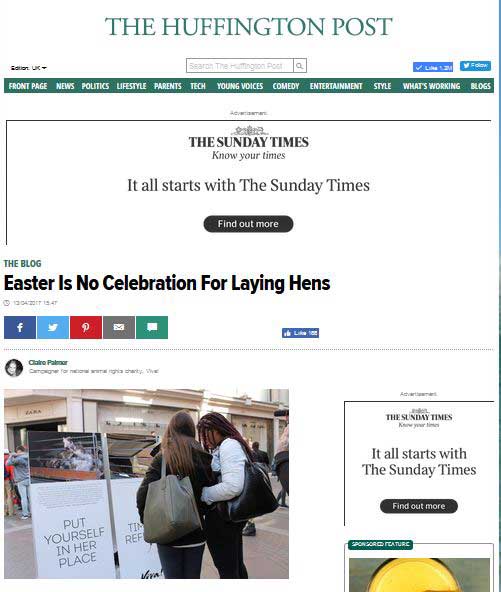This screenshot has width=501, height=592.
Task: Open the Entertainment menu item
Action: point(336,86)
